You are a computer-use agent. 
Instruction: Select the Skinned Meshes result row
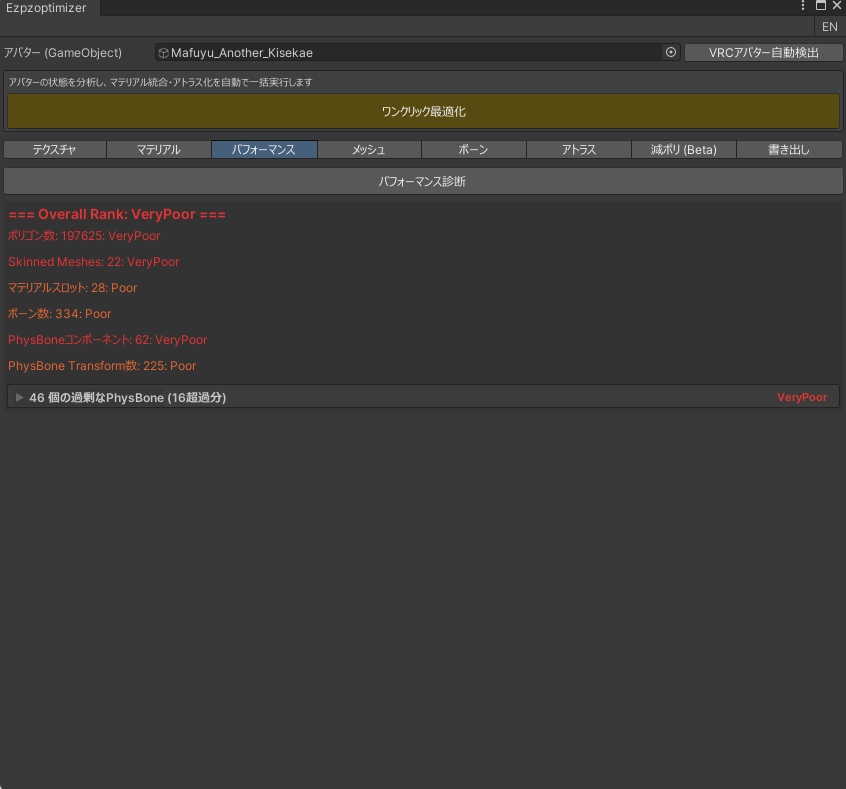click(93, 262)
